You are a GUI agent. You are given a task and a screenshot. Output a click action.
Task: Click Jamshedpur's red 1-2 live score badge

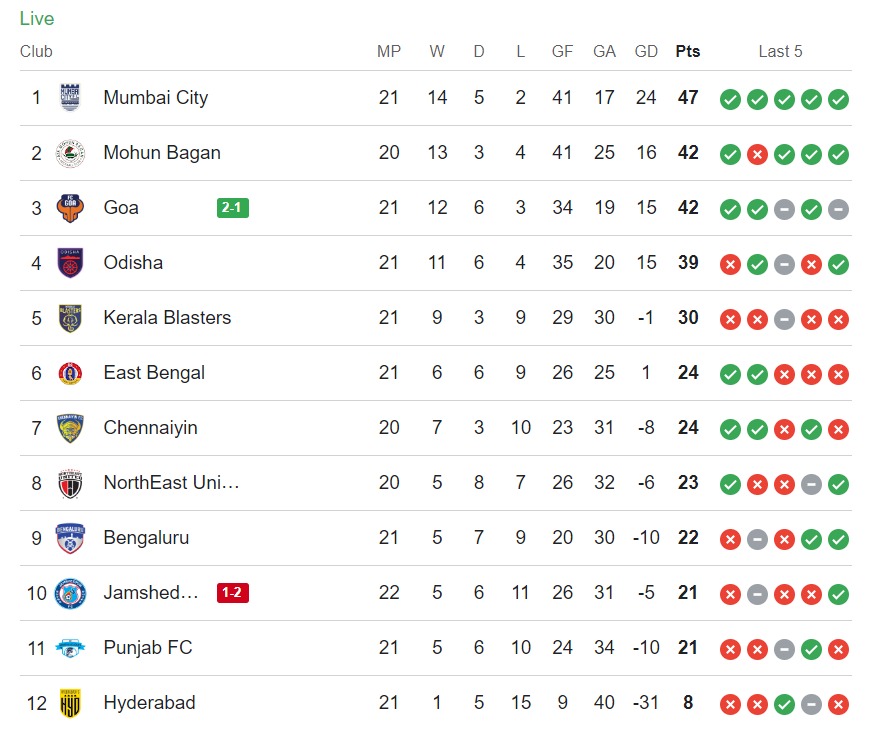tap(232, 593)
